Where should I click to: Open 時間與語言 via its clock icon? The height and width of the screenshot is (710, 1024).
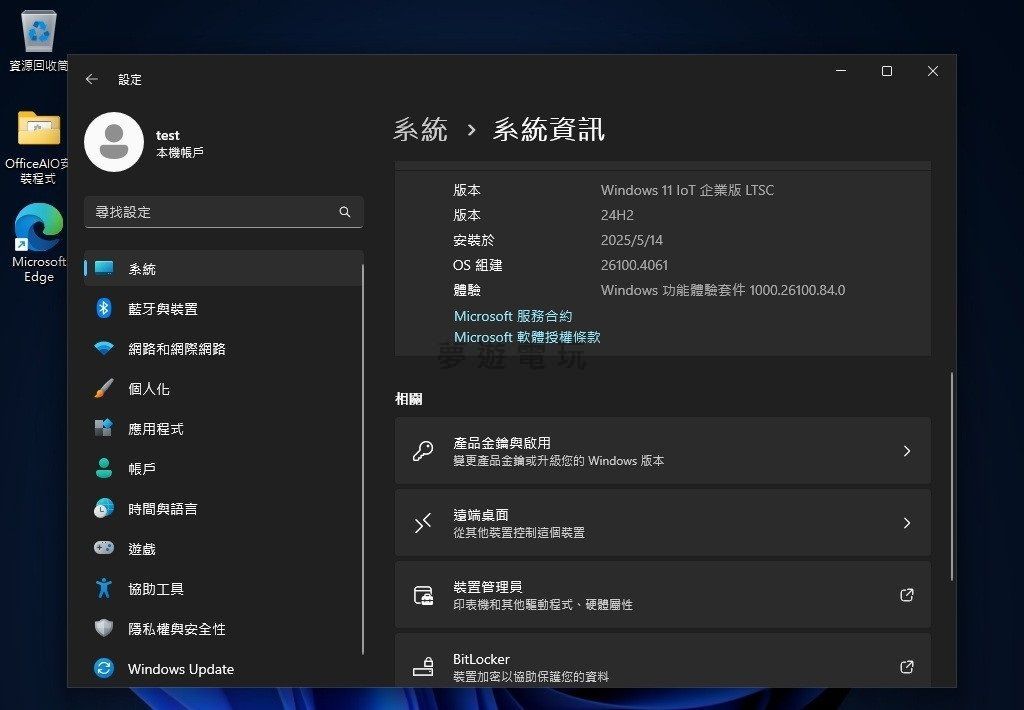[104, 509]
